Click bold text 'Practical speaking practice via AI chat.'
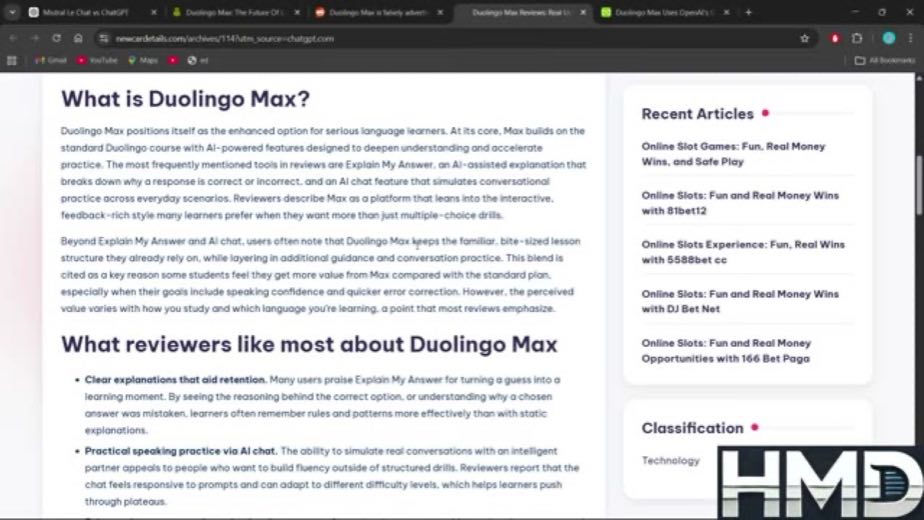The image size is (924, 520). pyautogui.click(x=181, y=451)
